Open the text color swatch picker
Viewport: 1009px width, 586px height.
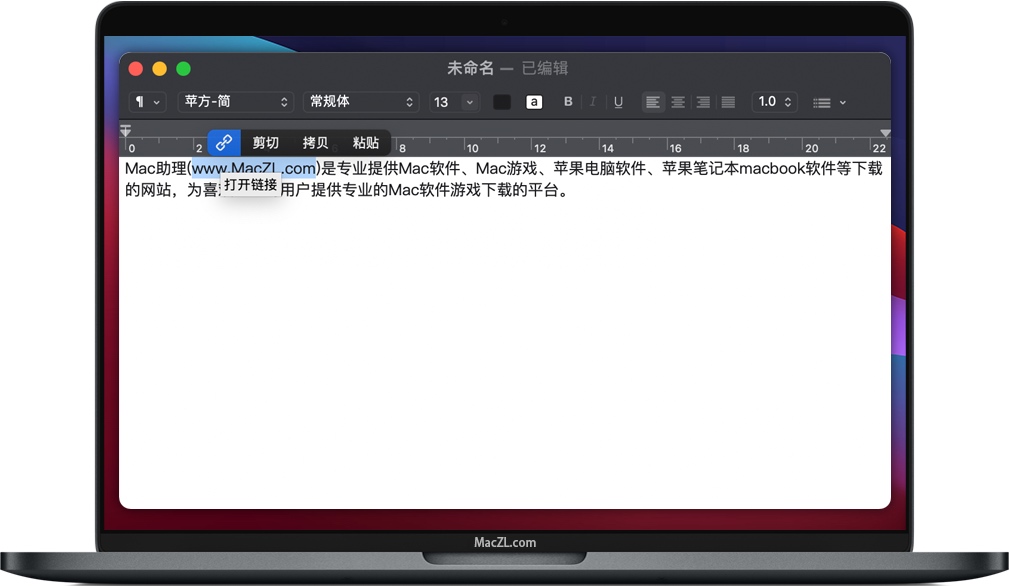point(501,101)
